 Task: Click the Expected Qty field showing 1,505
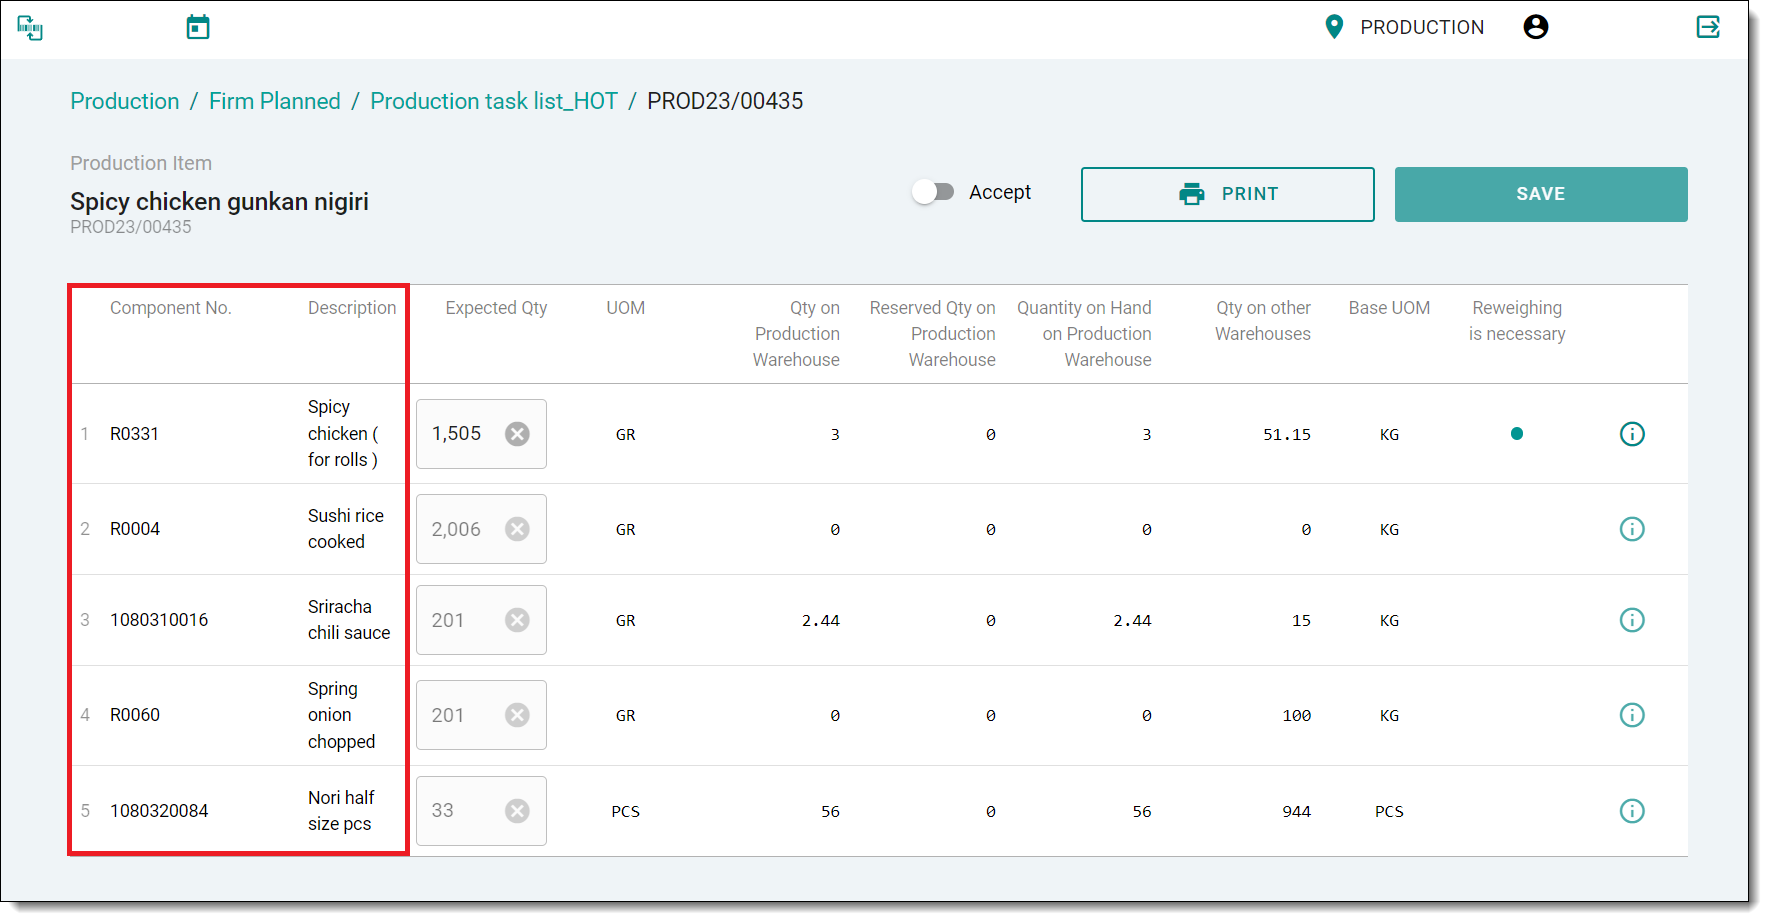coord(460,434)
